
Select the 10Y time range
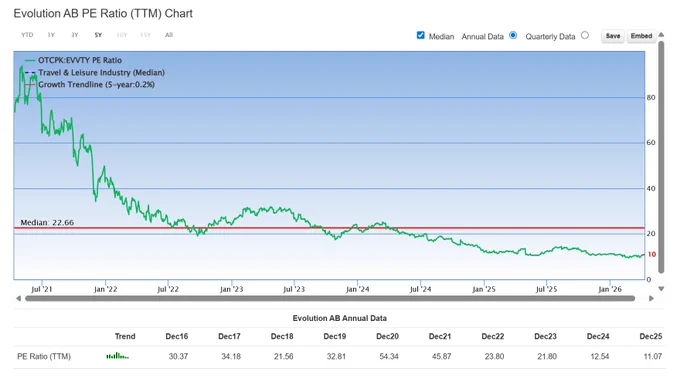[x=121, y=35]
